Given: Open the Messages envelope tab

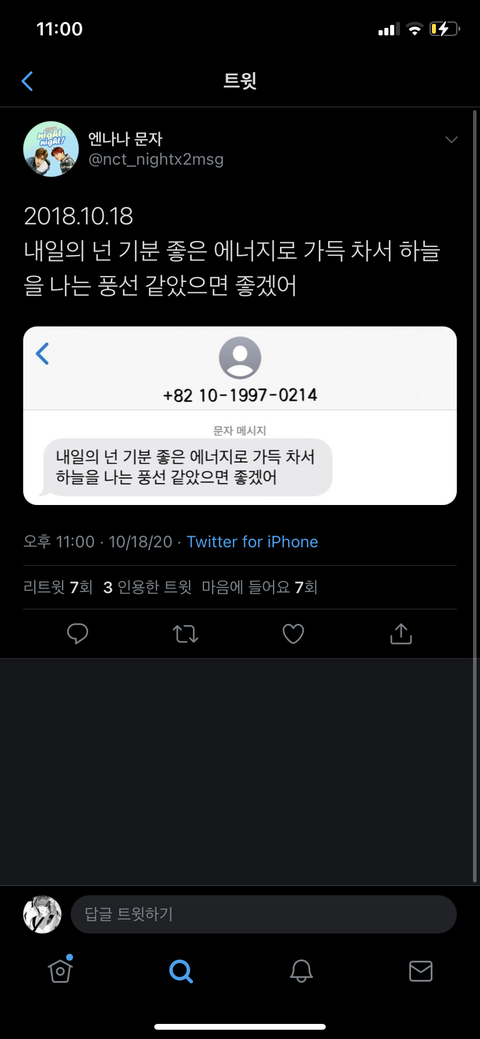Looking at the screenshot, I should click(x=420, y=971).
